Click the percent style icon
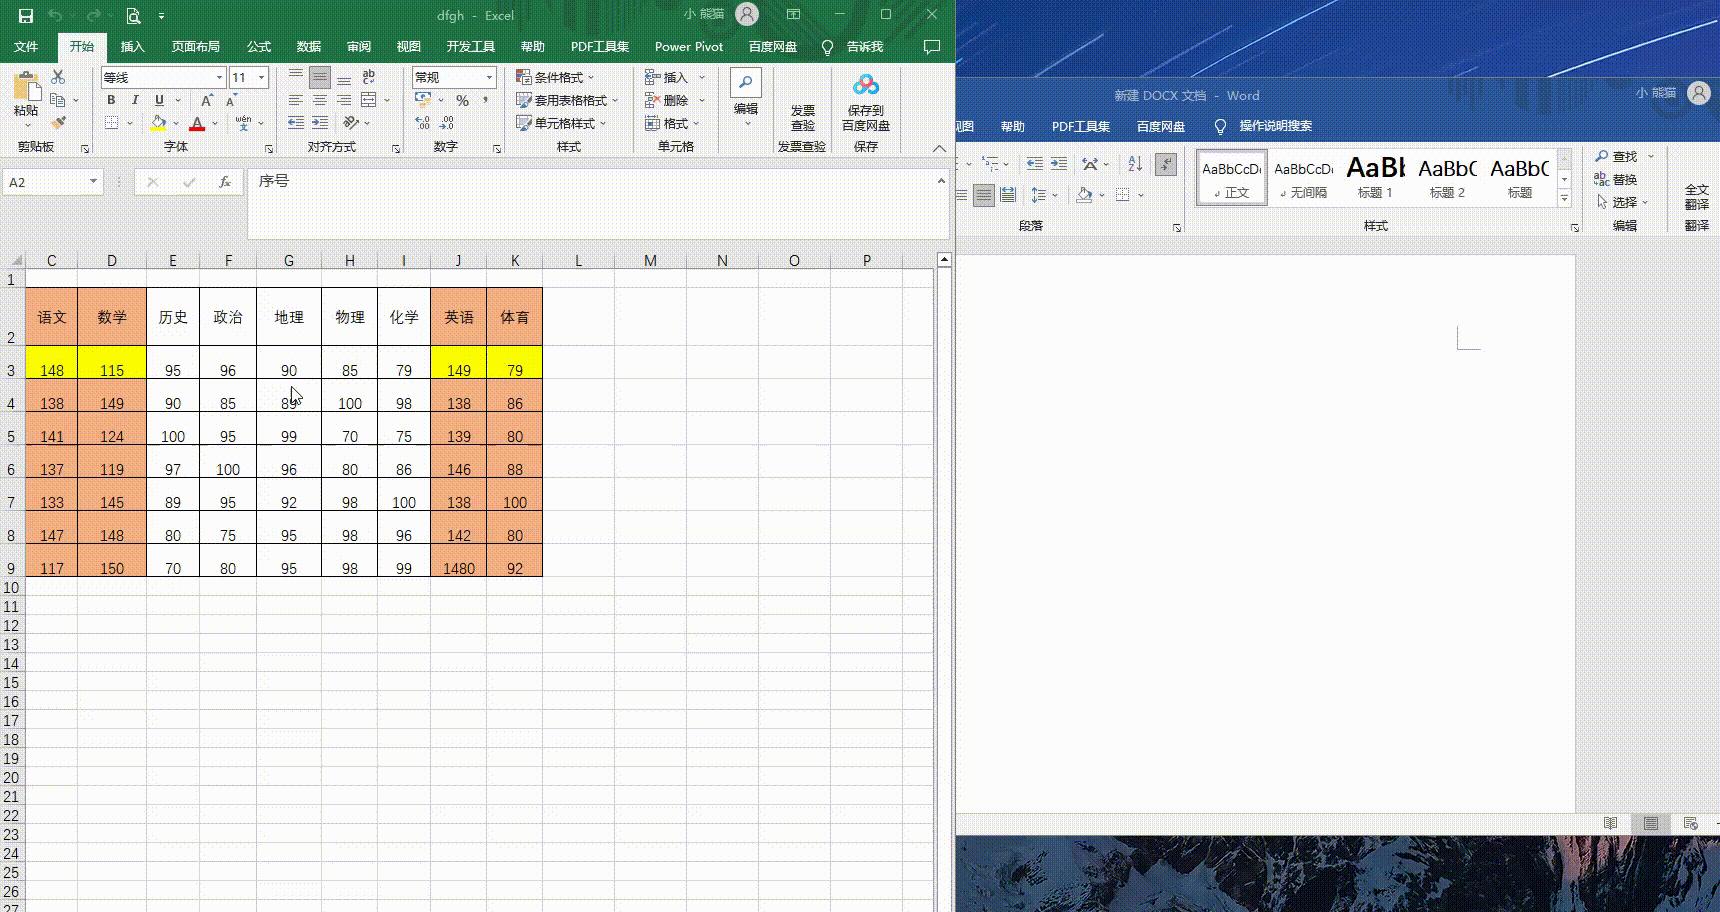The height and width of the screenshot is (912, 1720). tap(462, 101)
